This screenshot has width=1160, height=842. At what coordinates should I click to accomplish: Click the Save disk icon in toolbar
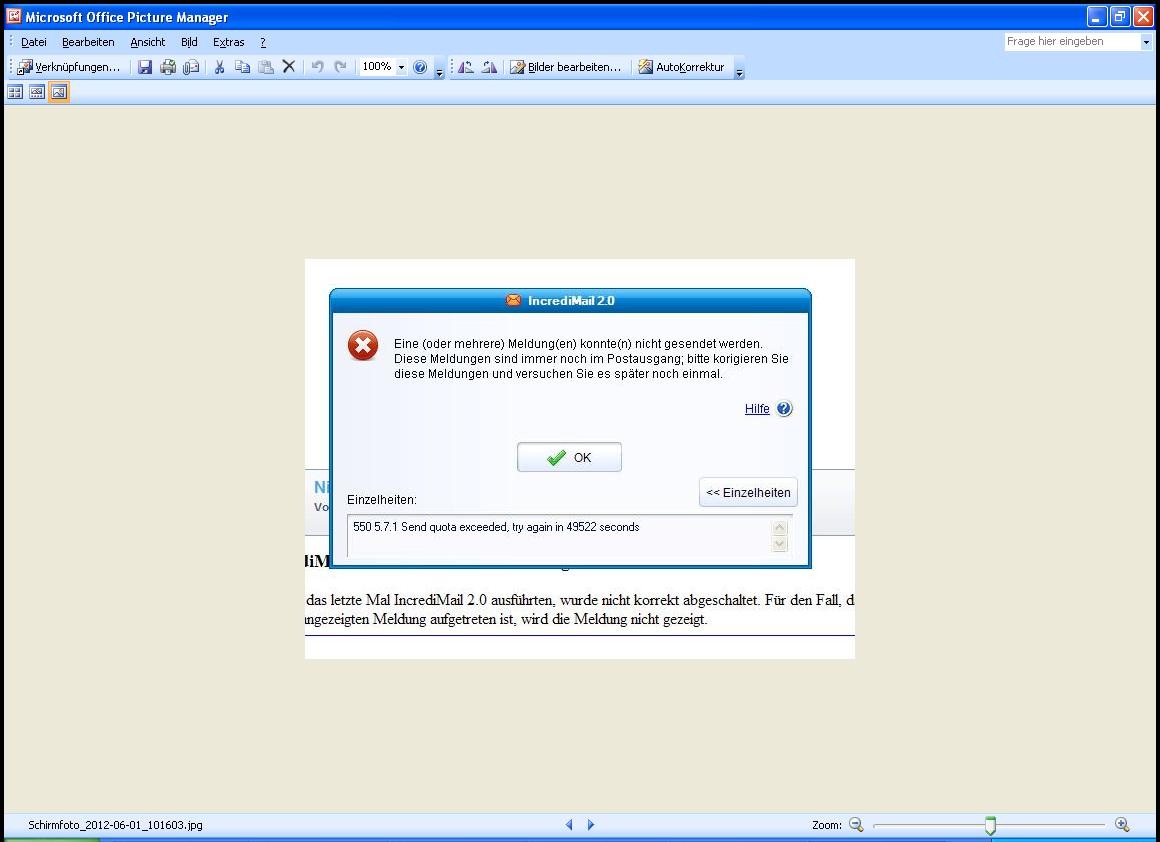[x=145, y=67]
